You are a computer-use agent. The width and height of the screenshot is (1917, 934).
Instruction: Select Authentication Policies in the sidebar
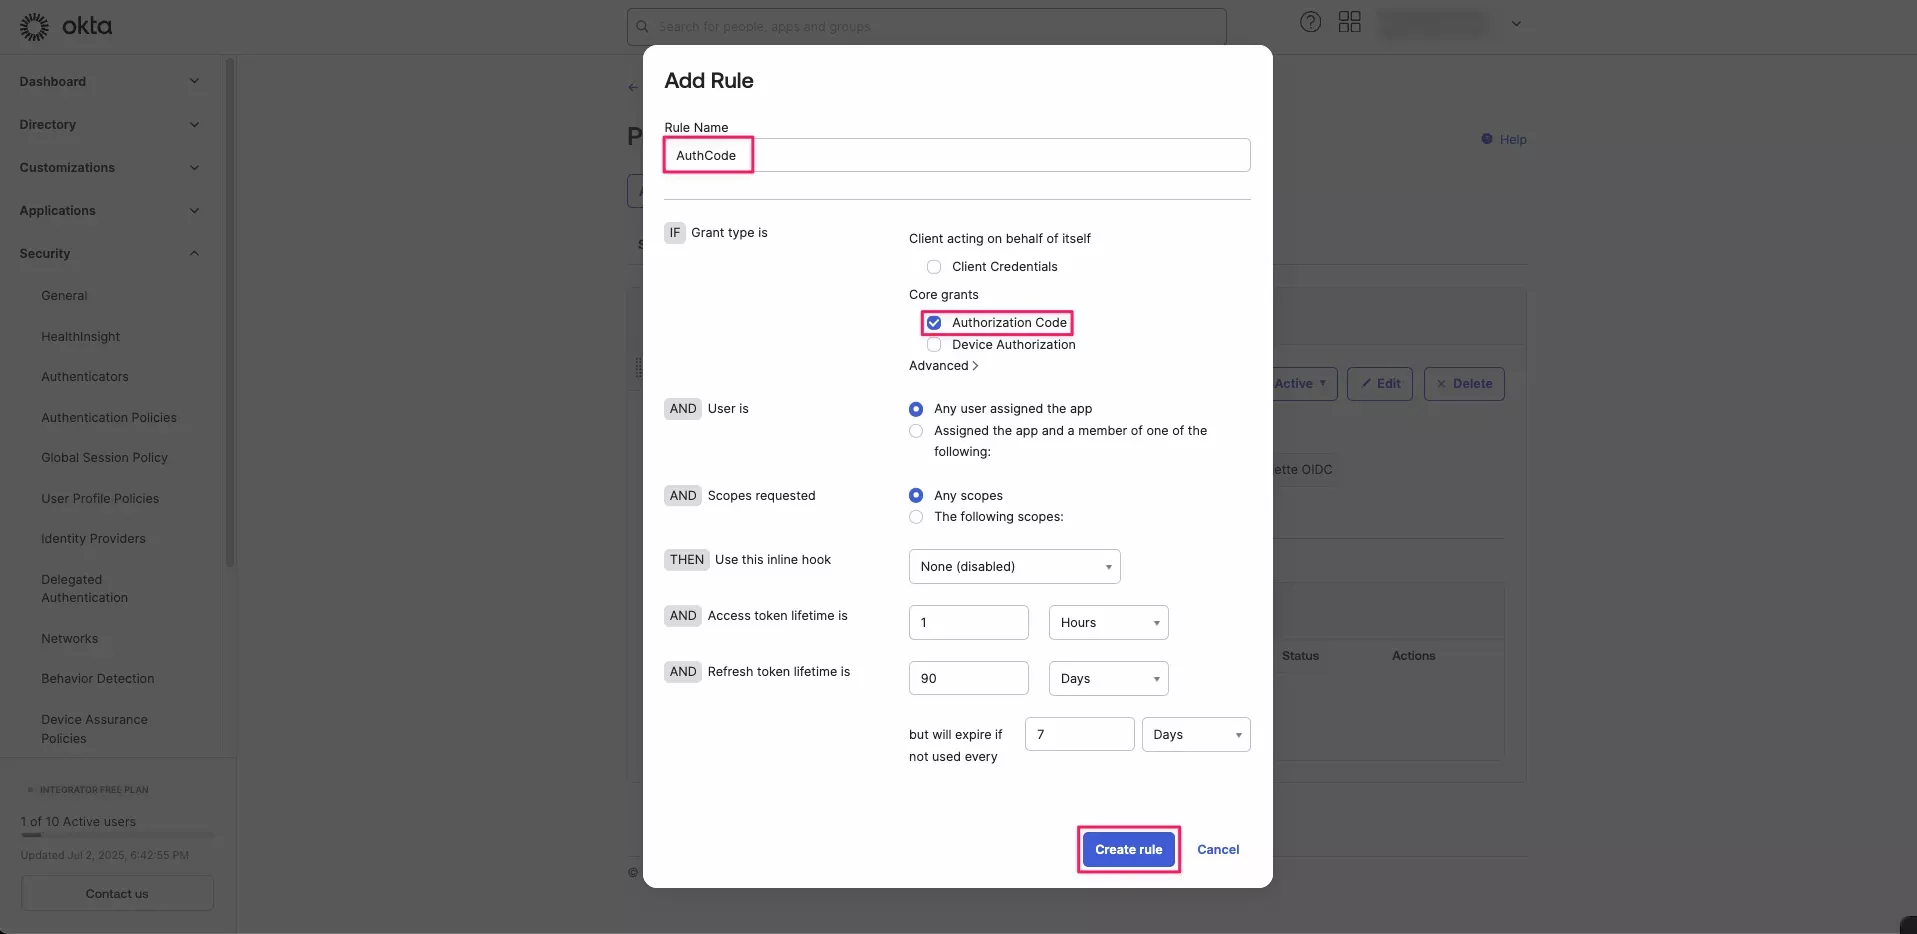(x=108, y=417)
